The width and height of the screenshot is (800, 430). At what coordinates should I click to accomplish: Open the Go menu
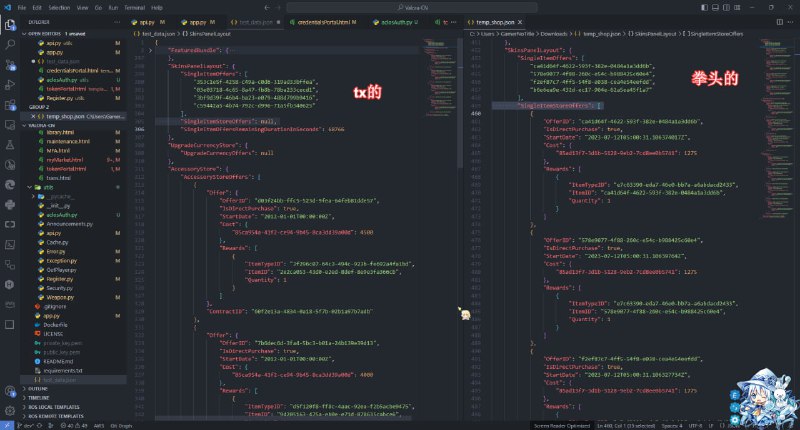click(x=98, y=8)
